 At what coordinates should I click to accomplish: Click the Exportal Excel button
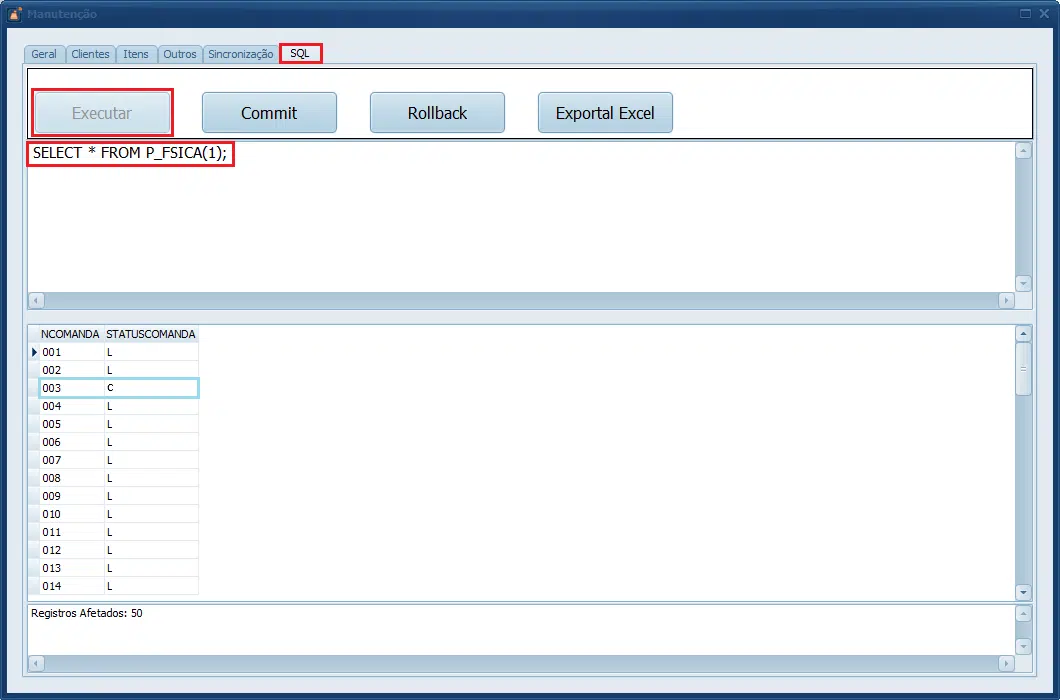pos(605,112)
